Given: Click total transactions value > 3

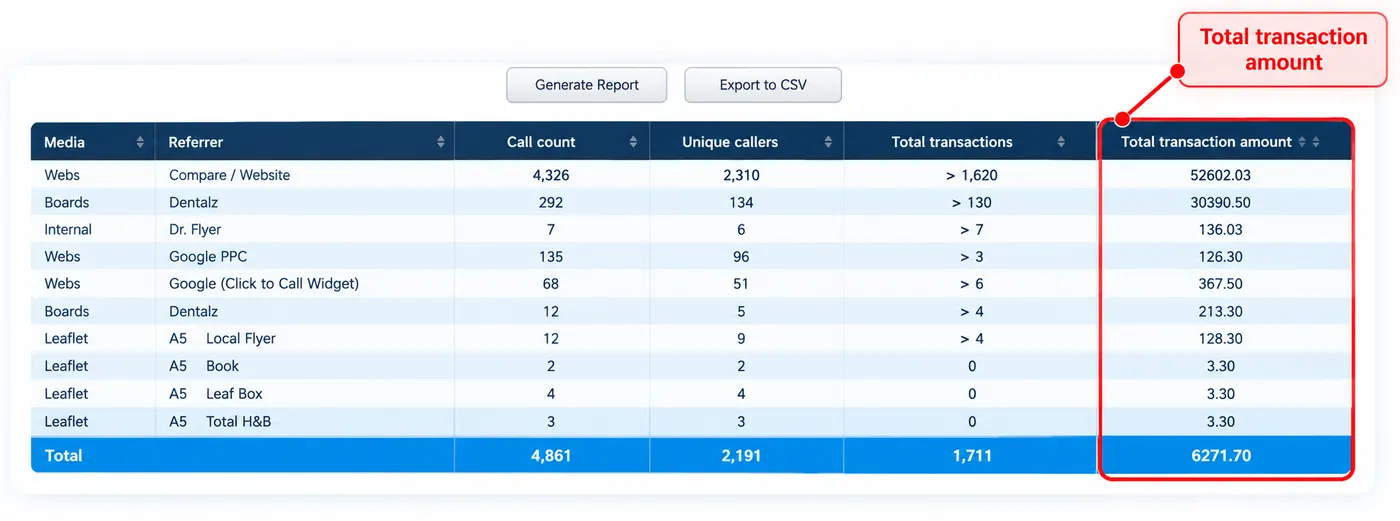Looking at the screenshot, I should (x=971, y=257).
